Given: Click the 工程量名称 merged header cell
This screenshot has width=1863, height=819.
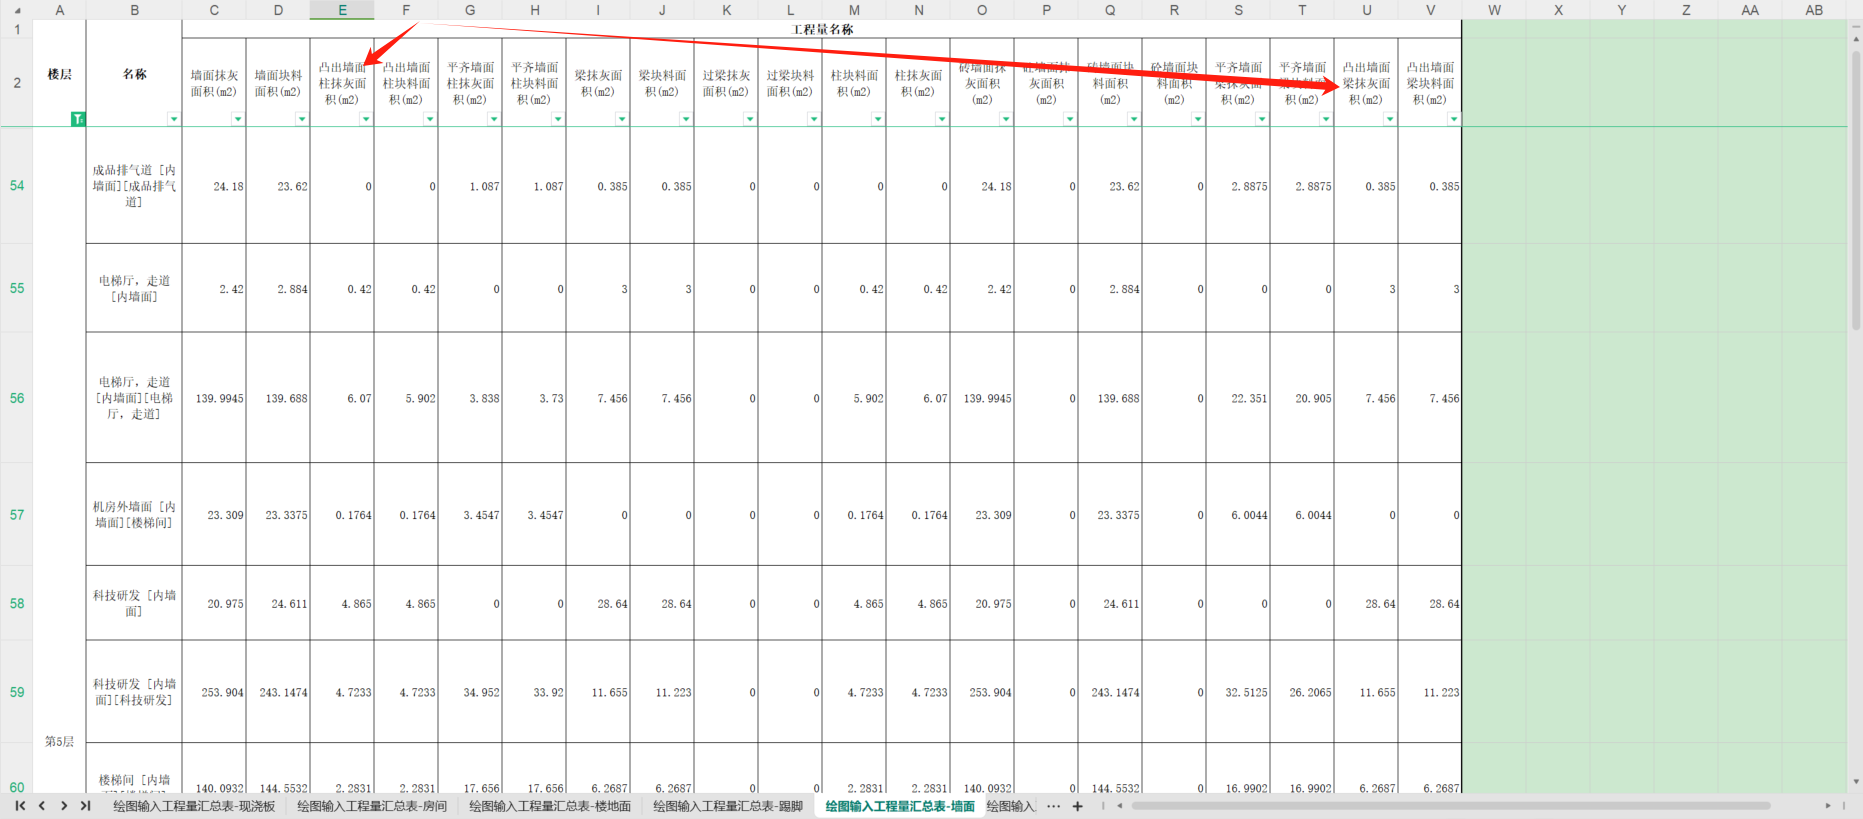Looking at the screenshot, I should [822, 29].
